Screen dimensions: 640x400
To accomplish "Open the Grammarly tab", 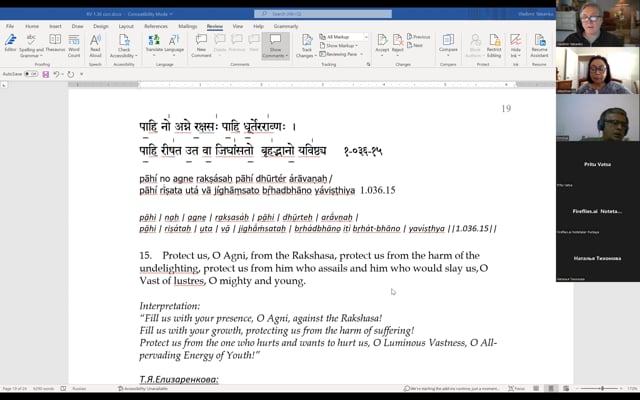I will click(x=286, y=26).
